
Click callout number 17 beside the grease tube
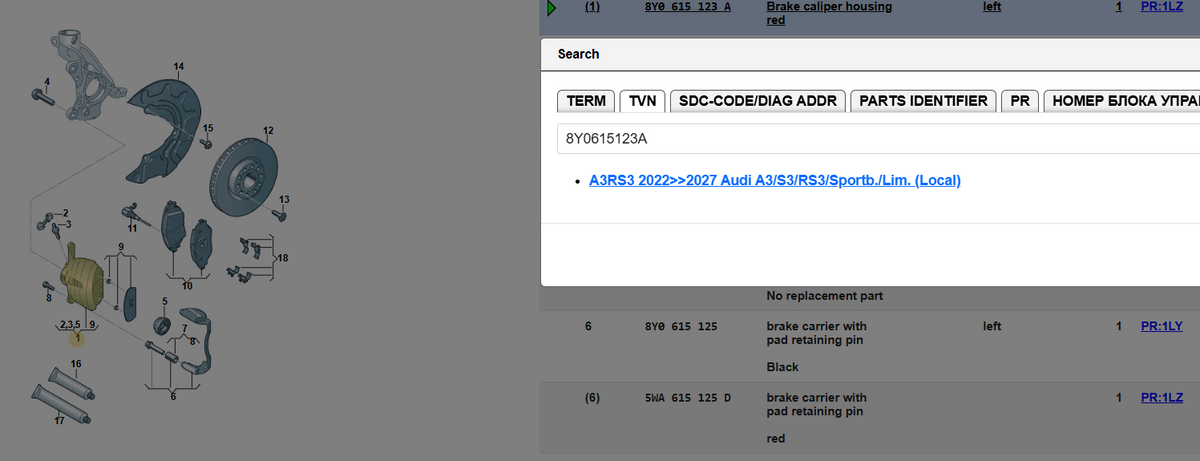pyautogui.click(x=59, y=421)
